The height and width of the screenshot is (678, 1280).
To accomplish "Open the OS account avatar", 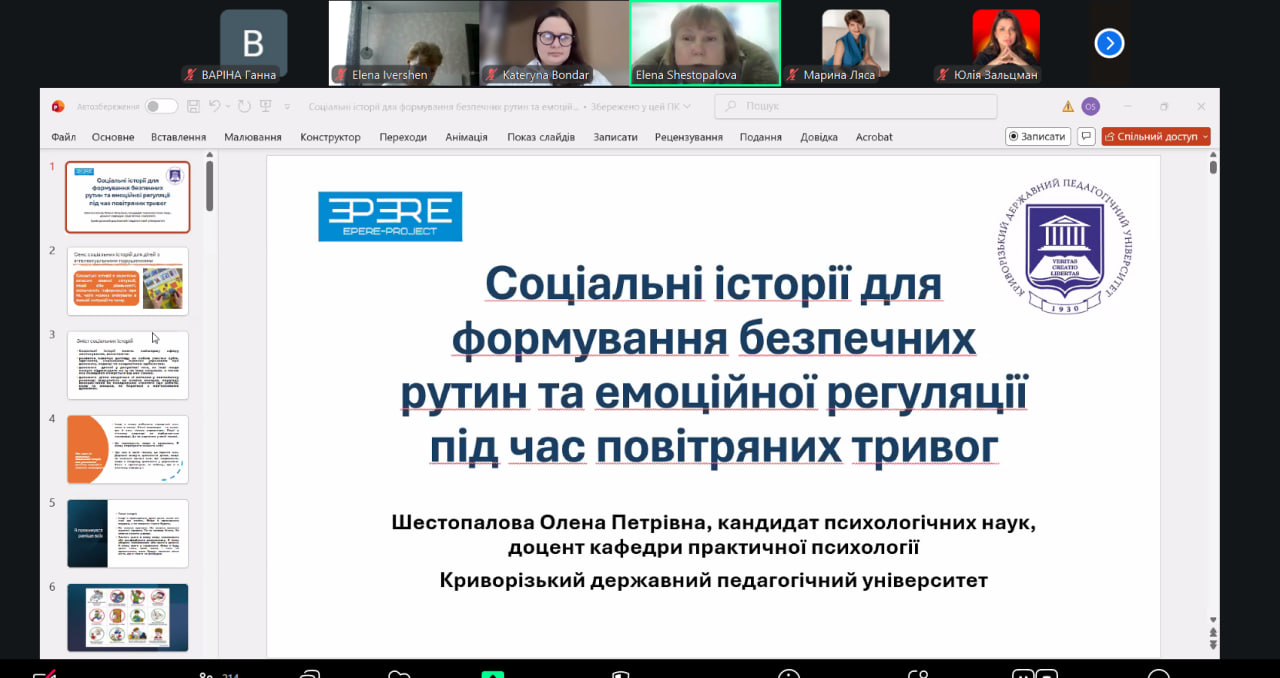I will (1090, 106).
